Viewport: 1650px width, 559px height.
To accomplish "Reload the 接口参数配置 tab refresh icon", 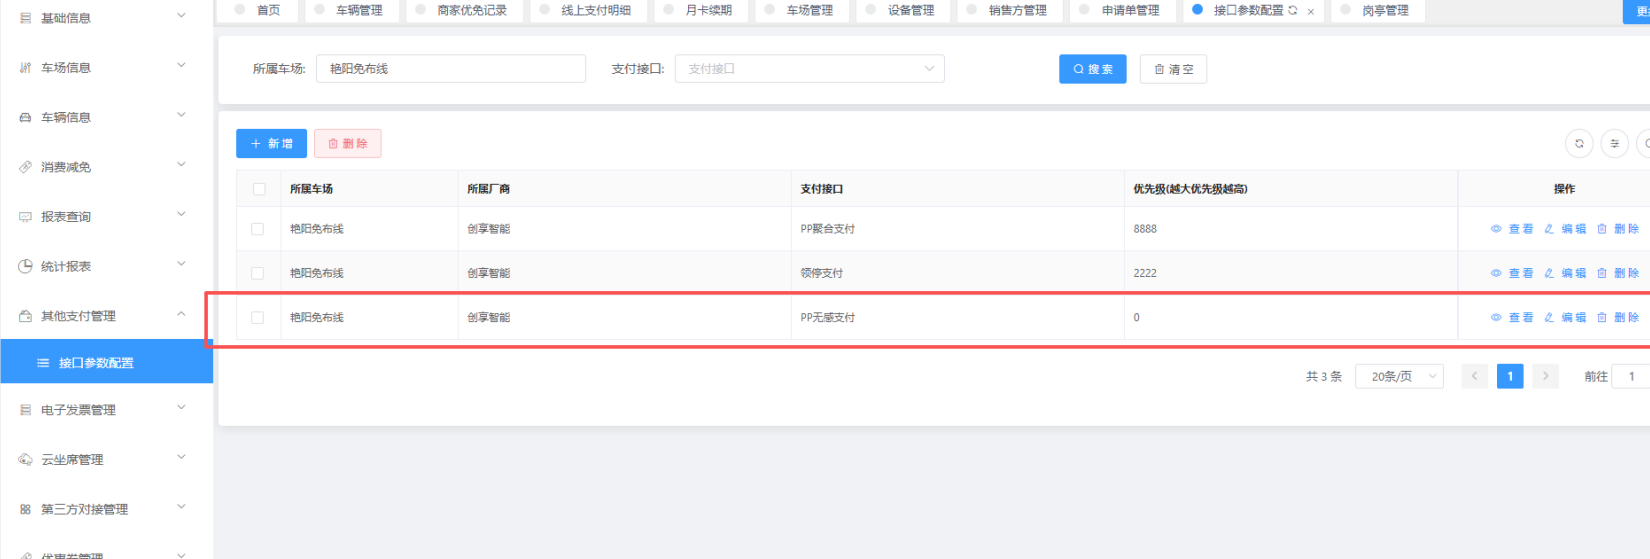I will [1293, 11].
